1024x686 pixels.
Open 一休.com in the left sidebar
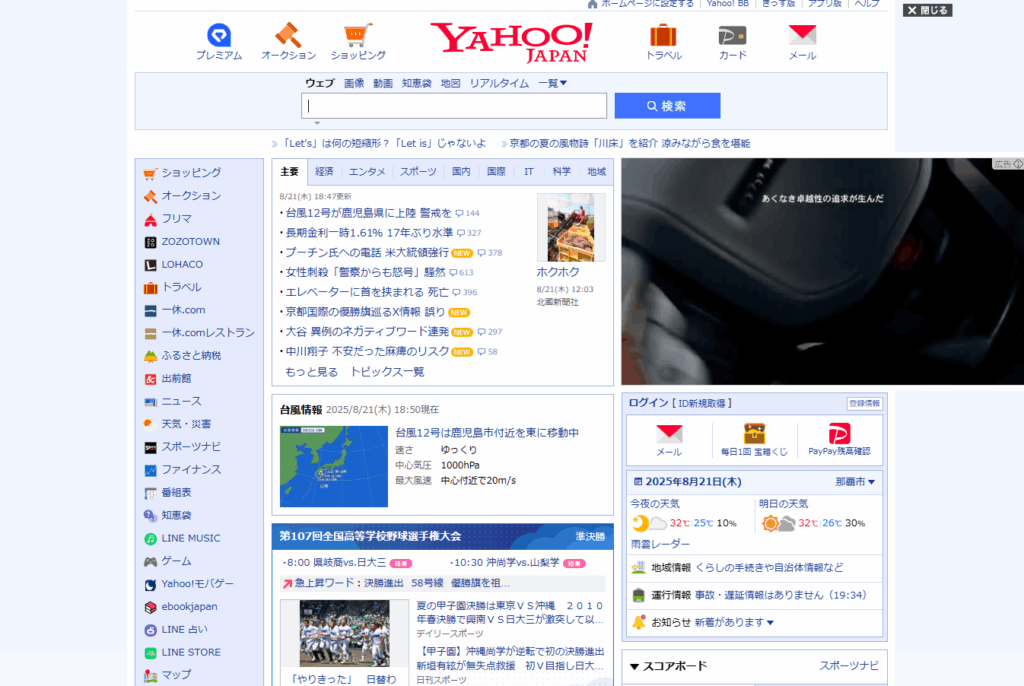point(183,310)
